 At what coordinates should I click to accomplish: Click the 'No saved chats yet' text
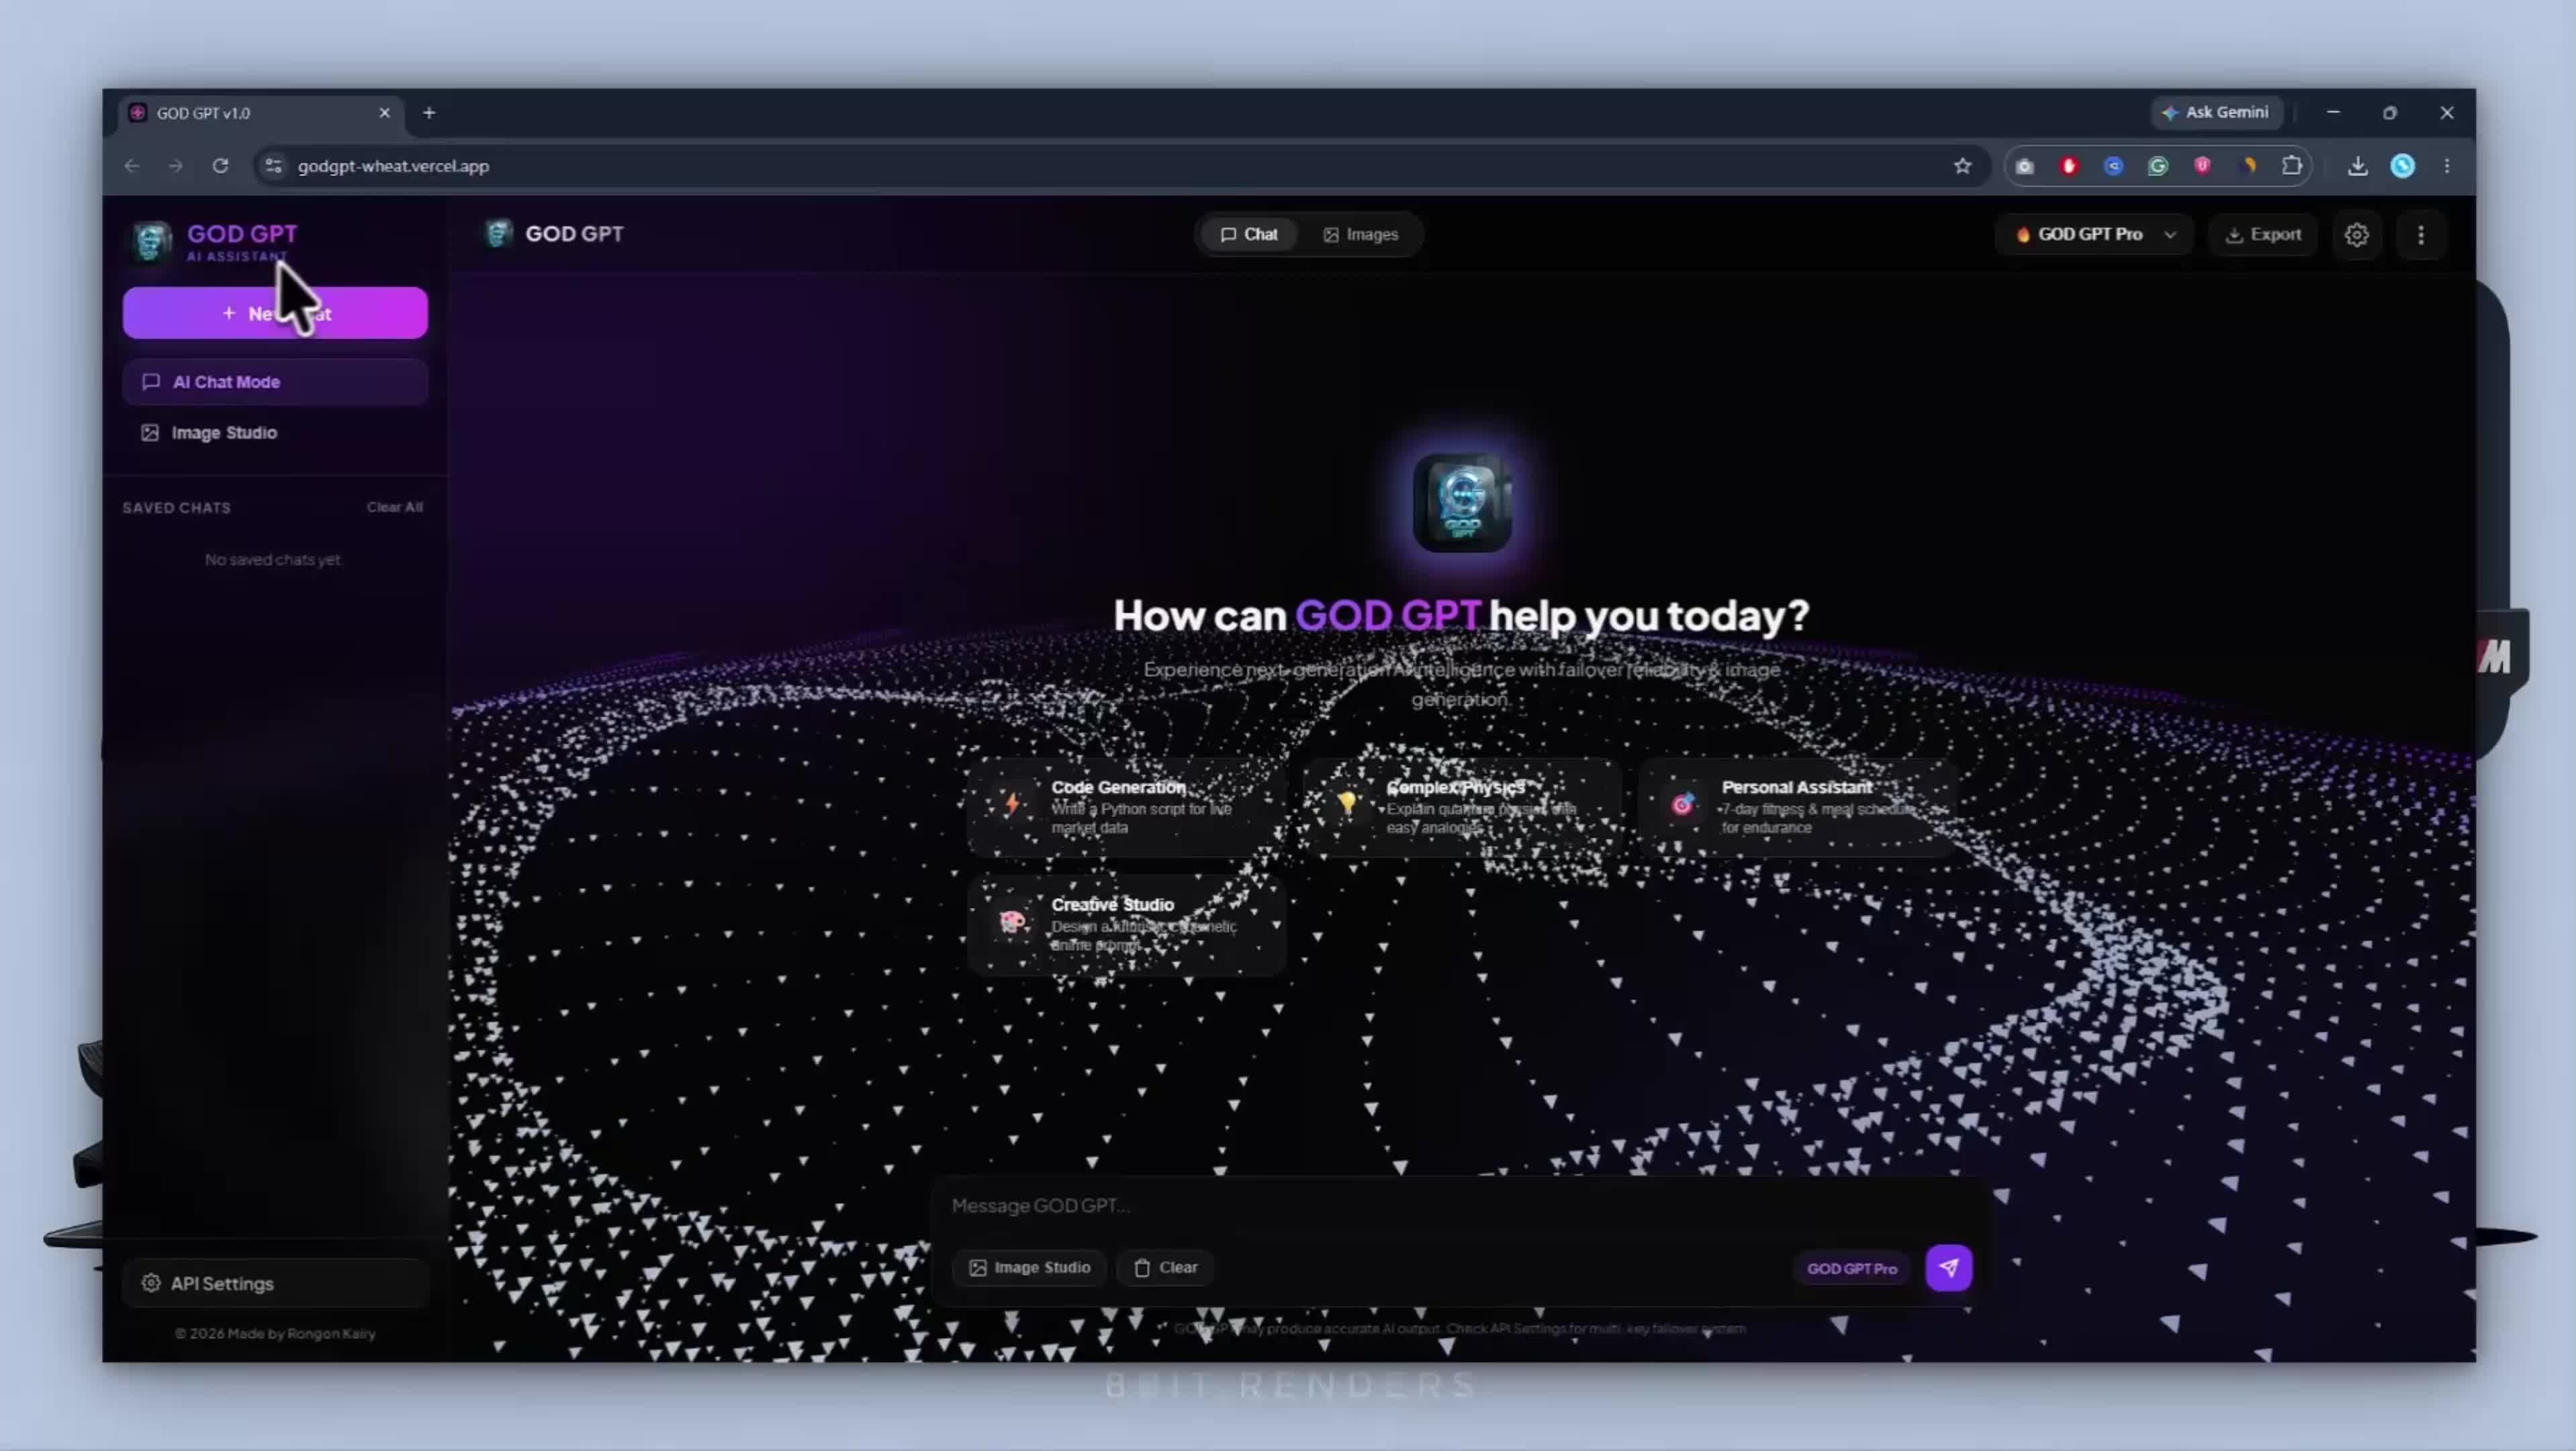[x=273, y=560]
